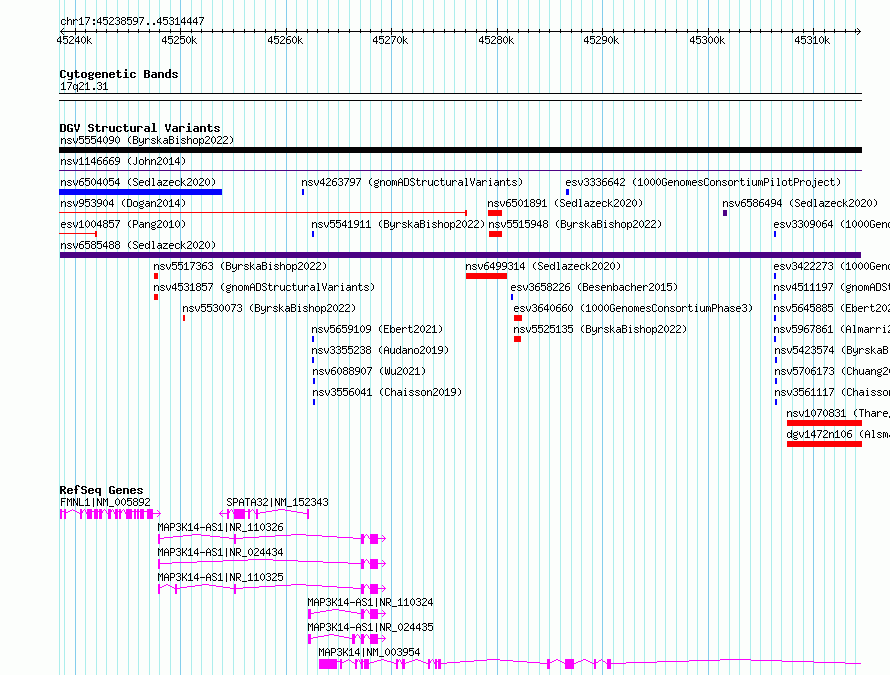This screenshot has width=890, height=675.
Task: Click the nsv5967861 variant label
Action: tap(832, 329)
